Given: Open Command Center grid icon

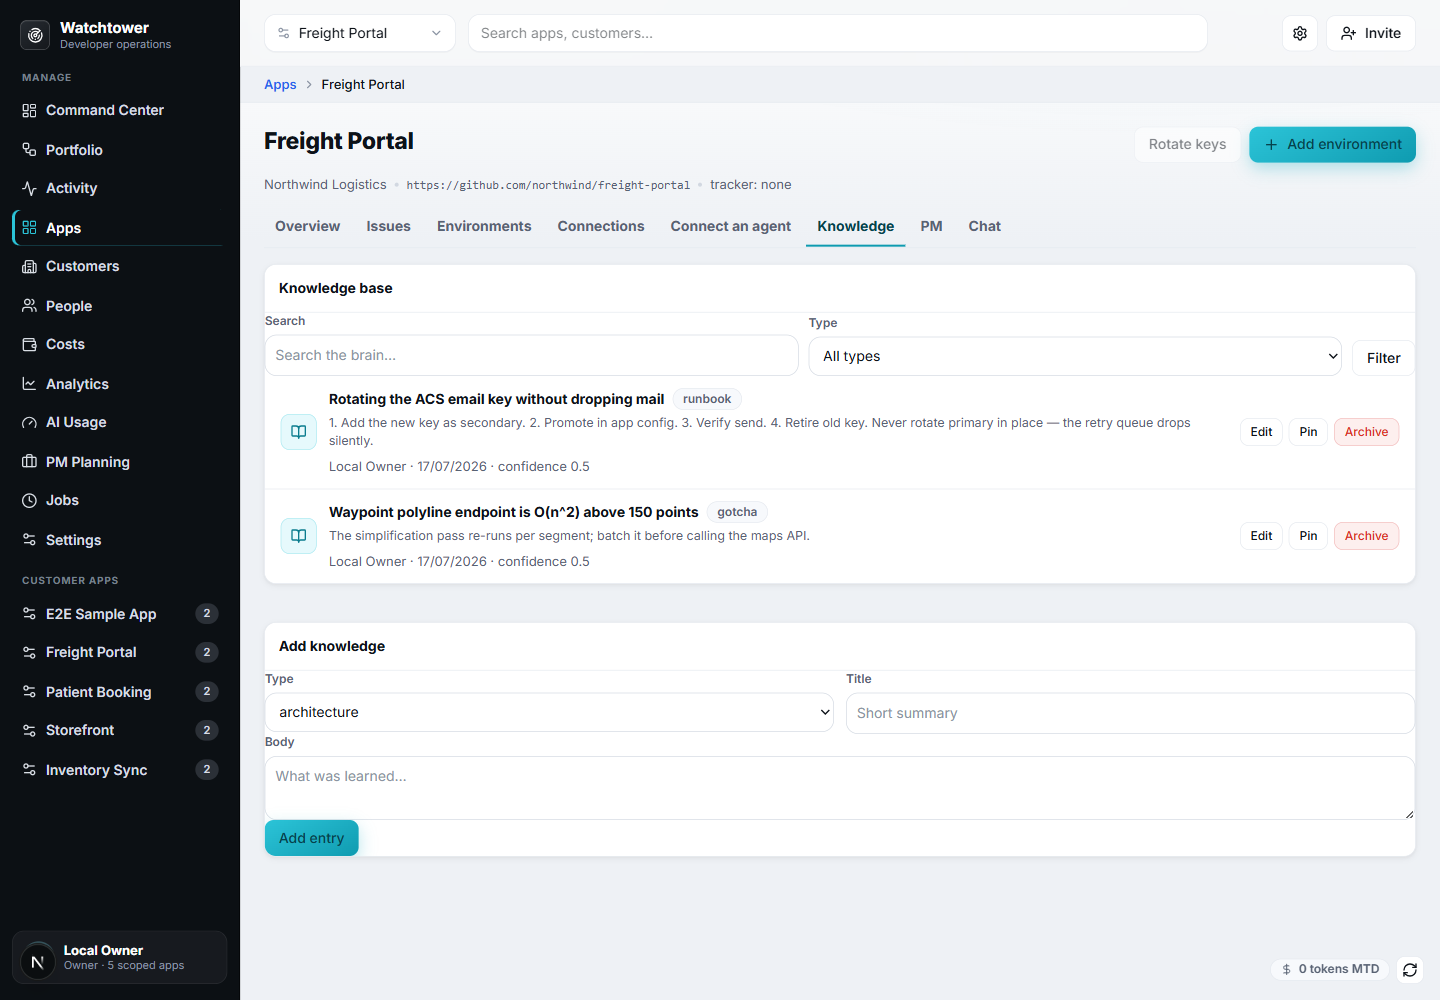Looking at the screenshot, I should [29, 110].
